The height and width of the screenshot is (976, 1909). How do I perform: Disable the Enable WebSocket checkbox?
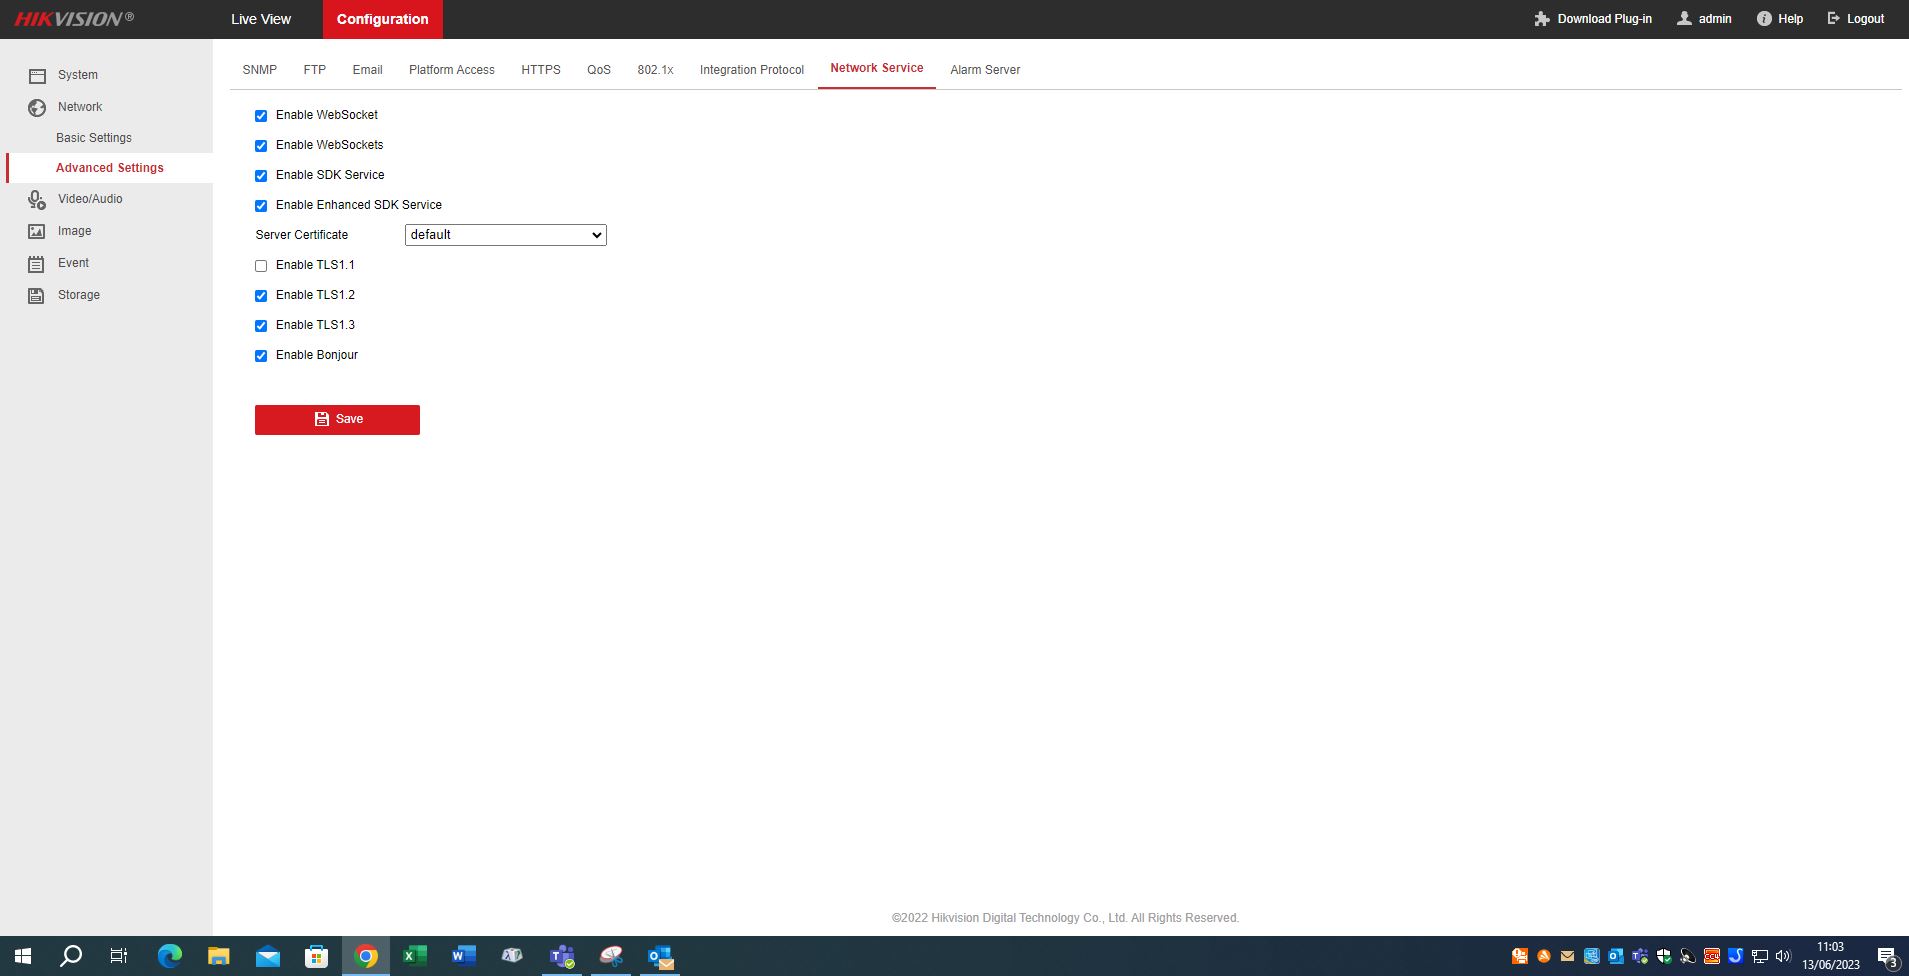[x=261, y=116]
